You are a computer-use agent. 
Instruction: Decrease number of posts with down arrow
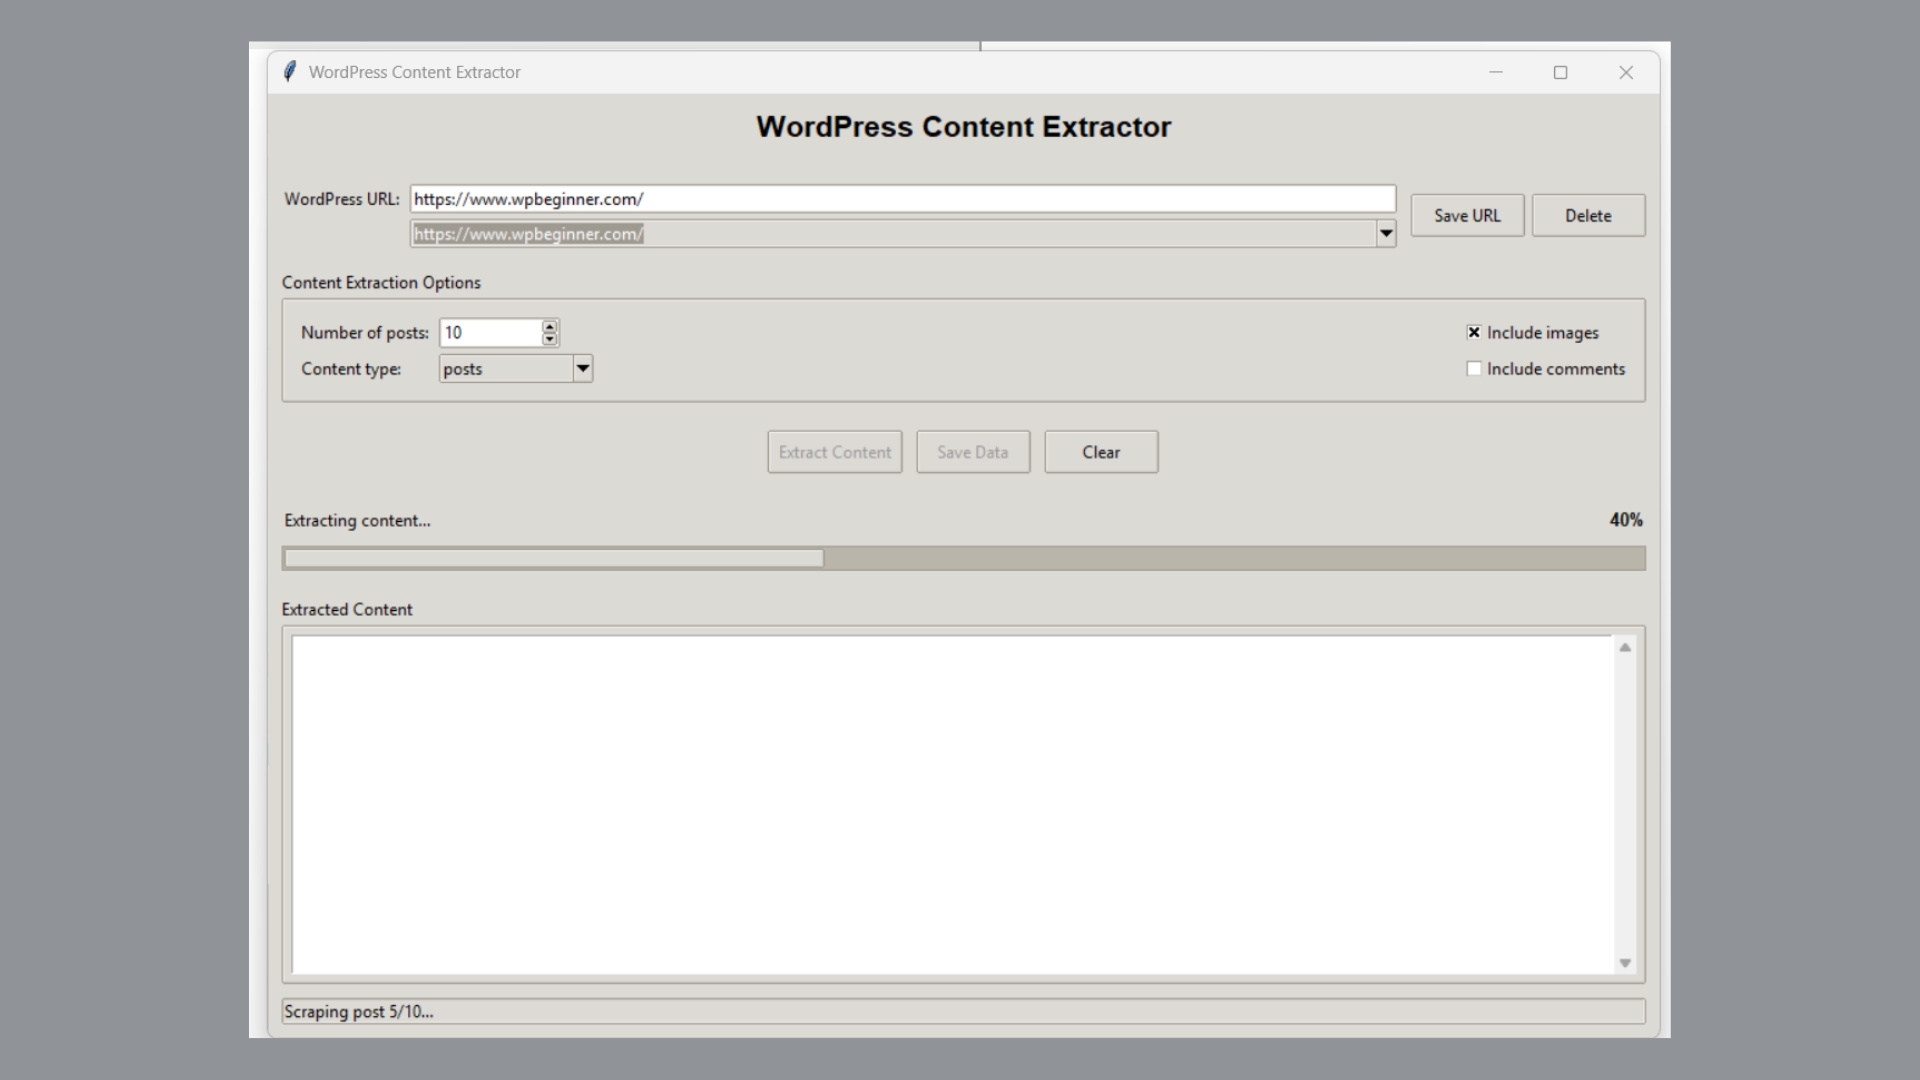pyautogui.click(x=549, y=339)
